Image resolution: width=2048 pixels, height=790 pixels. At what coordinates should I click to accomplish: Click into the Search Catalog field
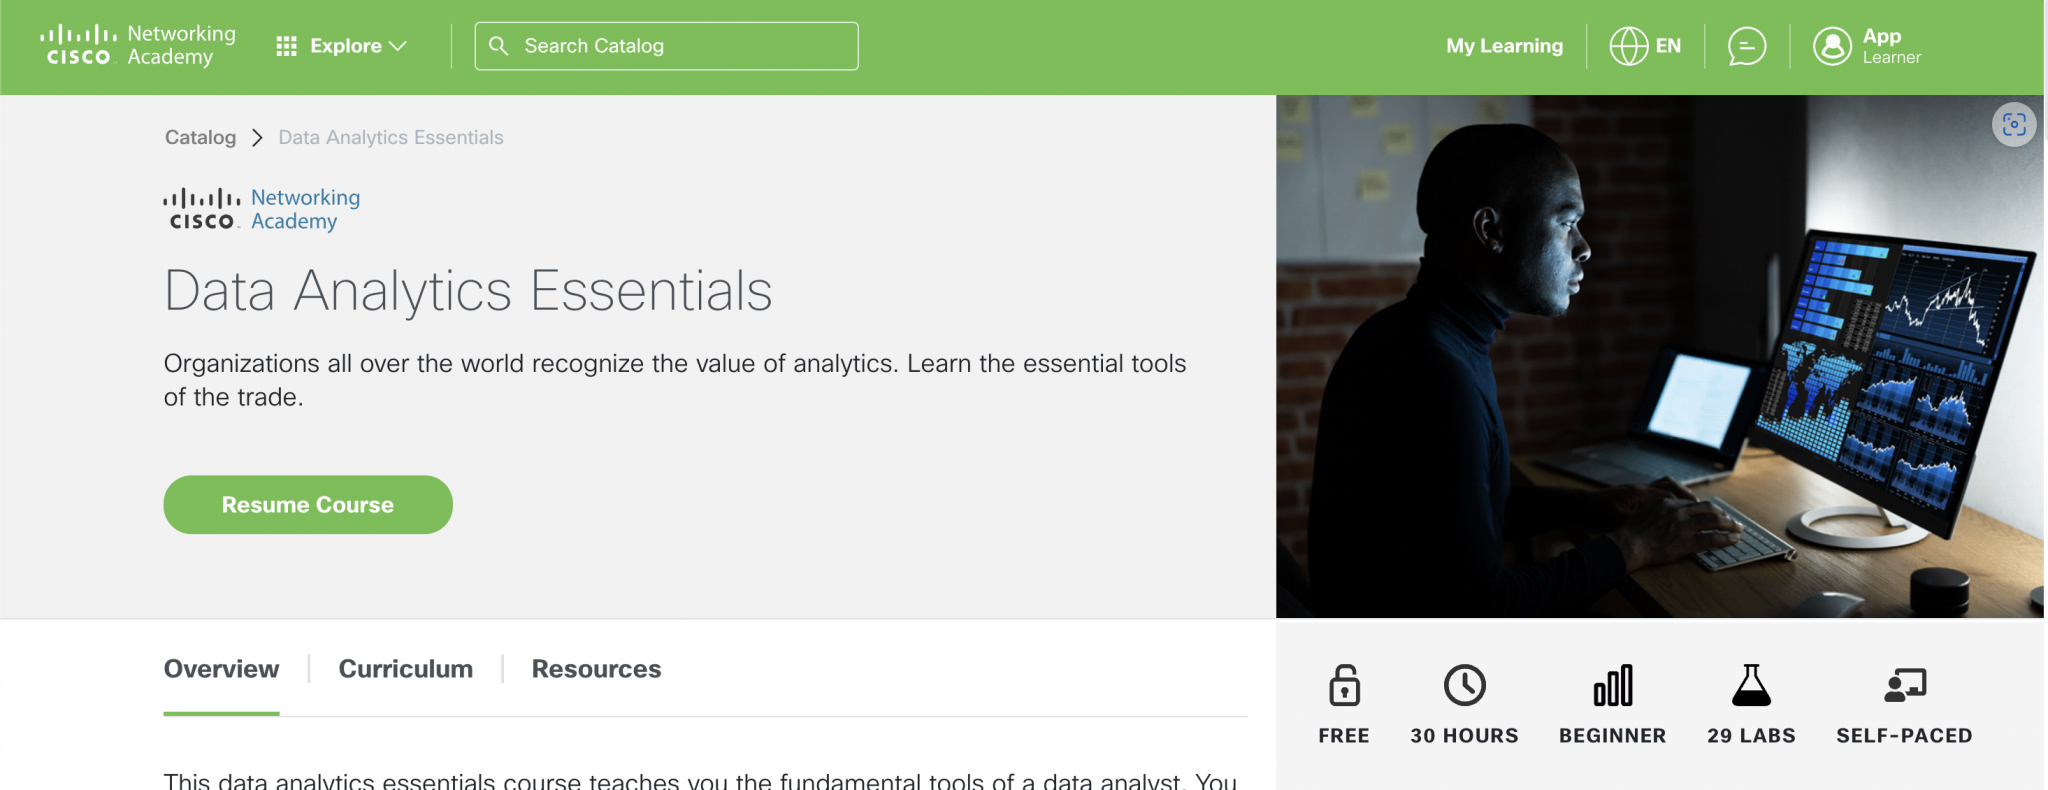click(680, 46)
